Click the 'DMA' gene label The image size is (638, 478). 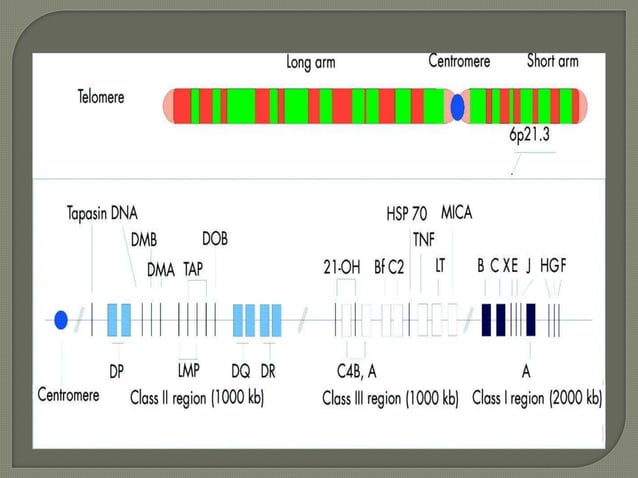pos(161,270)
